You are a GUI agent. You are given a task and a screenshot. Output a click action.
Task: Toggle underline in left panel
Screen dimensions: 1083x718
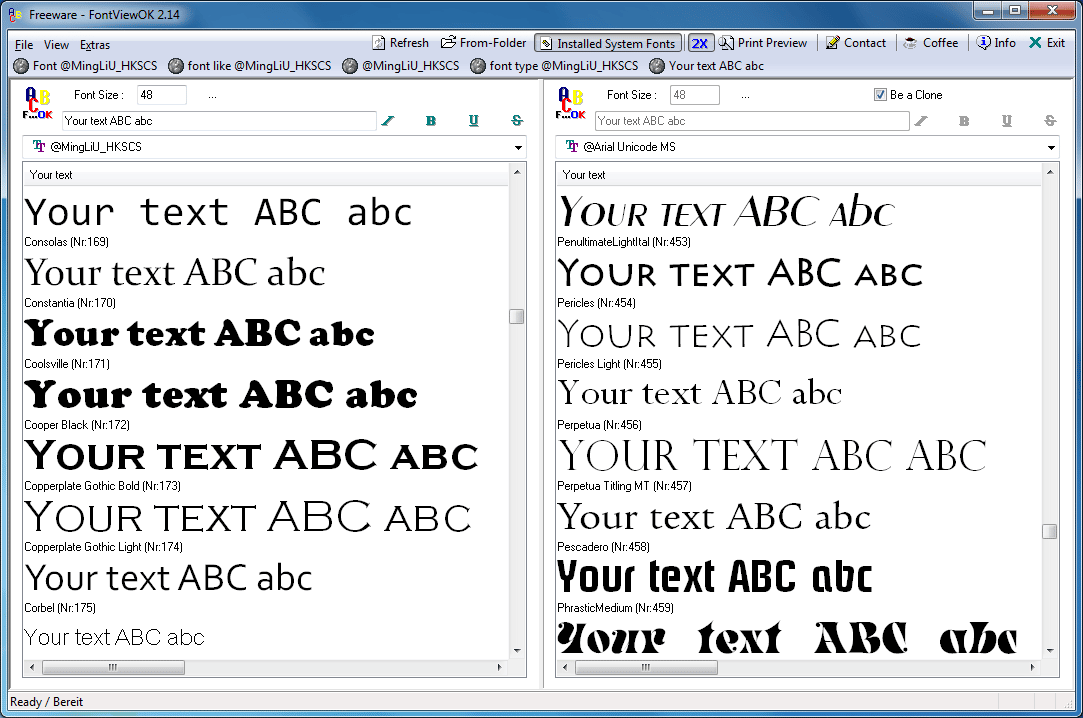(x=474, y=121)
